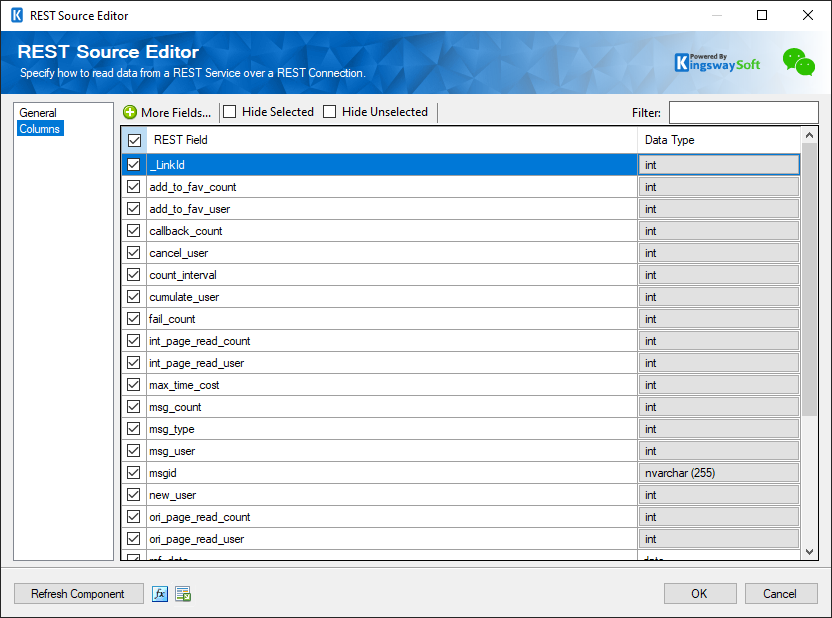The image size is (832, 618).
Task: Click the data type cell for count_interval
Action: (x=719, y=275)
